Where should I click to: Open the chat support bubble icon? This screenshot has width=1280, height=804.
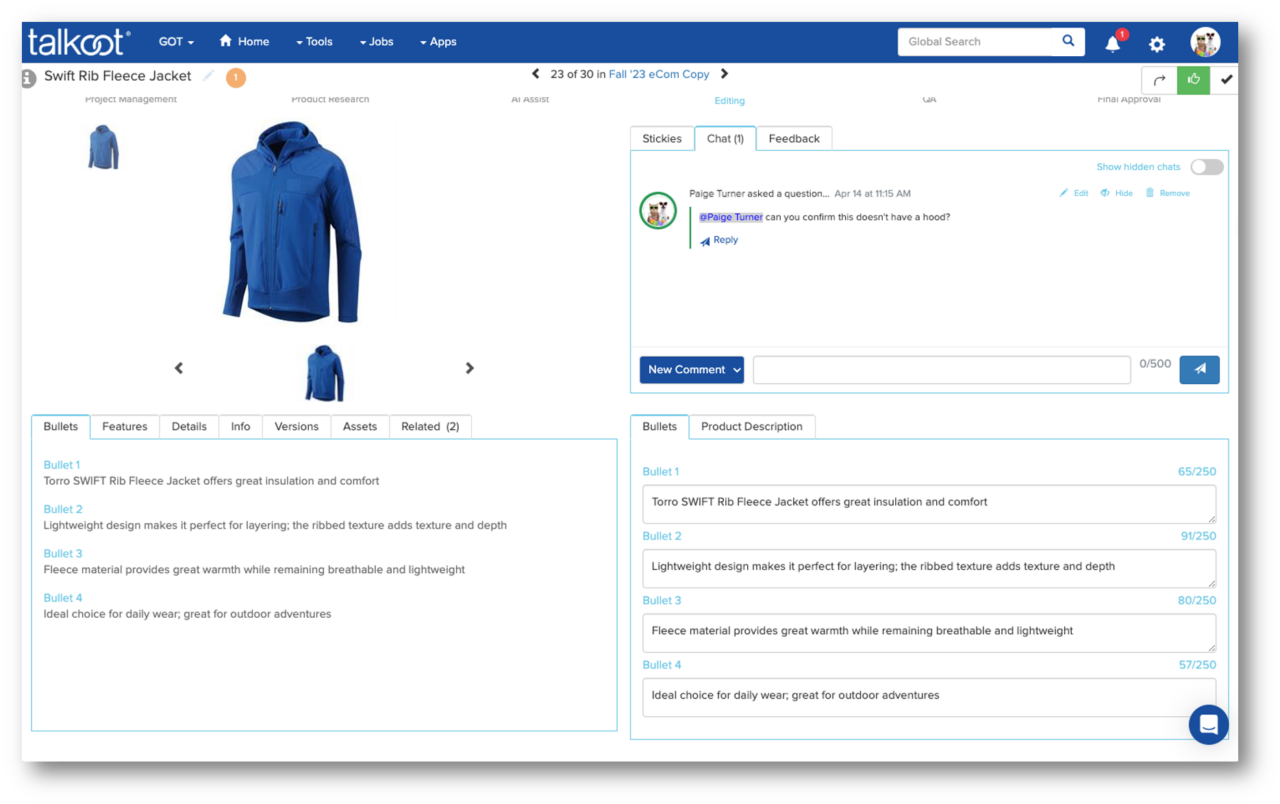(x=1208, y=725)
